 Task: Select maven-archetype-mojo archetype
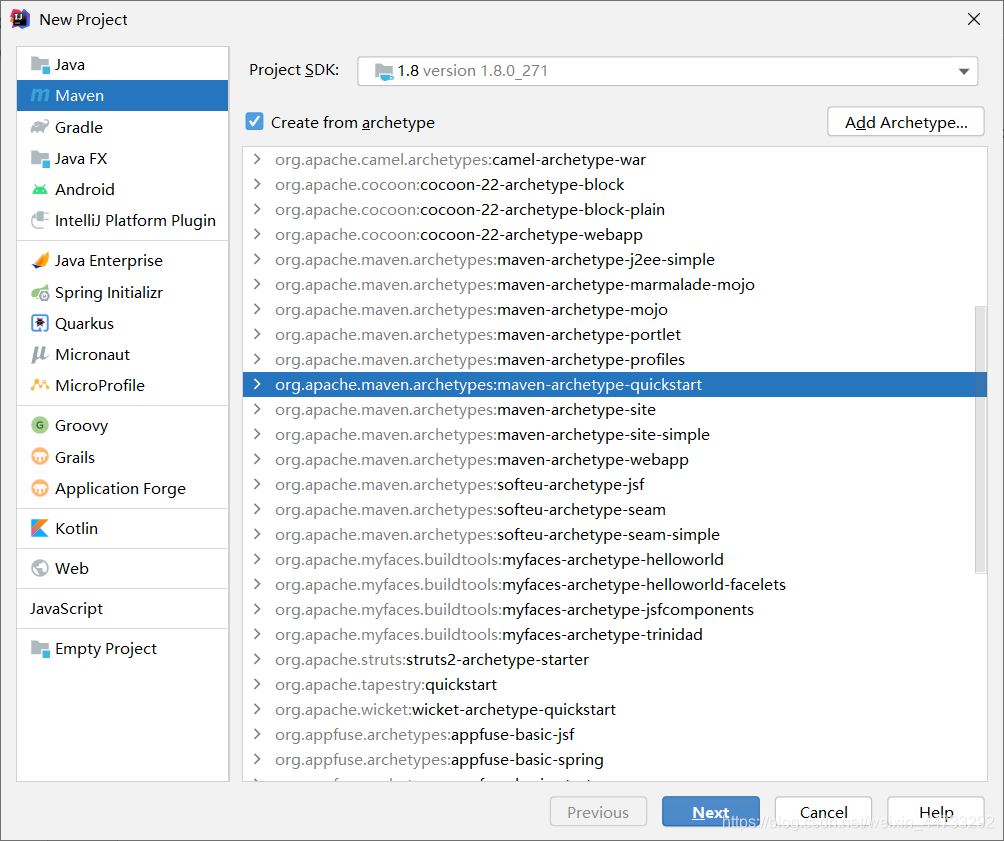click(x=615, y=309)
